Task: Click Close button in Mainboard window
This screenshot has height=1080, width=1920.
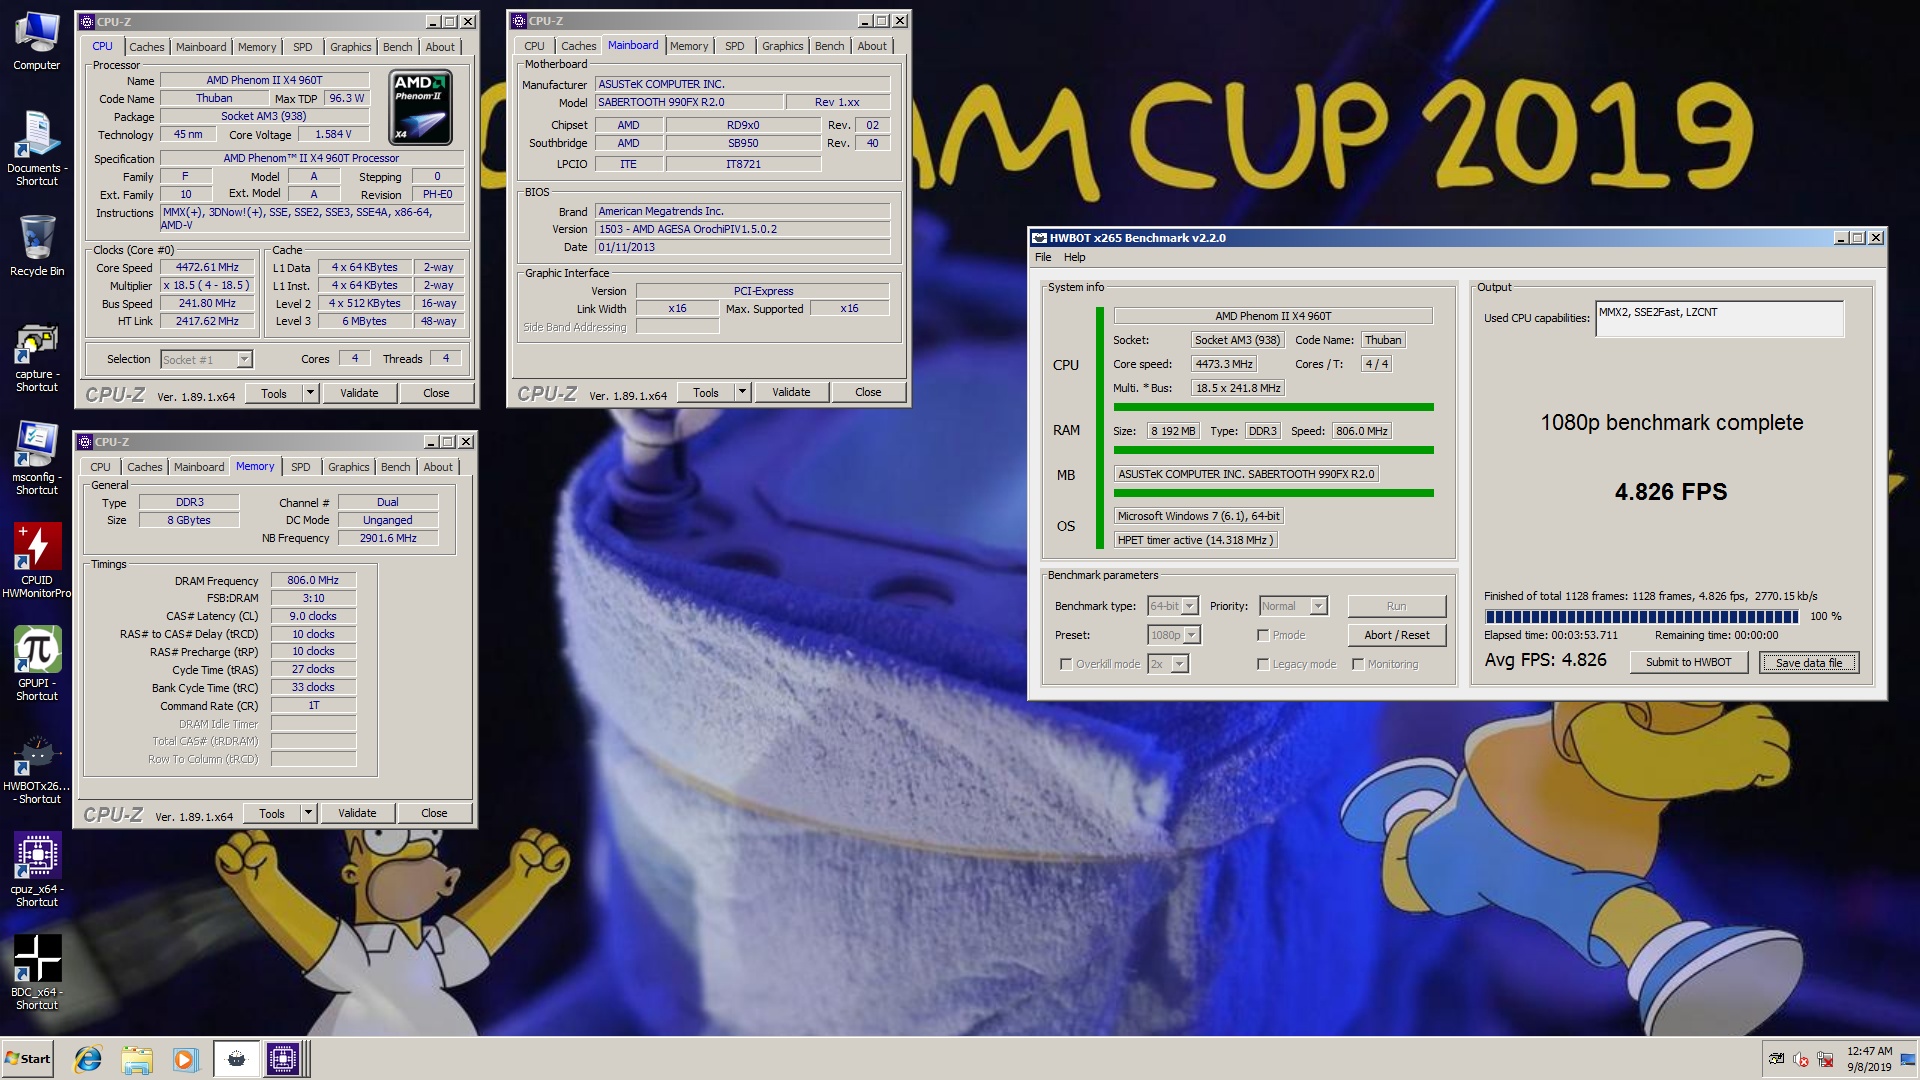Action: (x=868, y=392)
